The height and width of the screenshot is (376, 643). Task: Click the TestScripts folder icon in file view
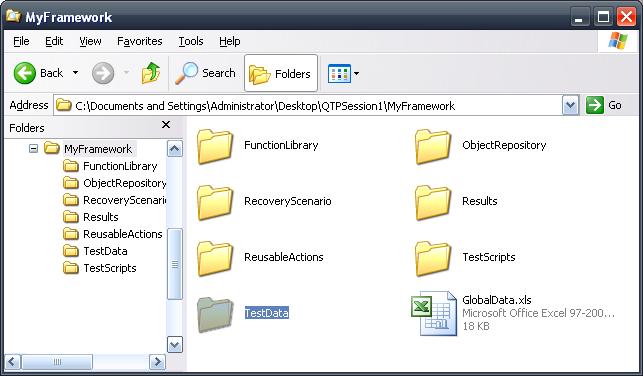click(x=433, y=258)
